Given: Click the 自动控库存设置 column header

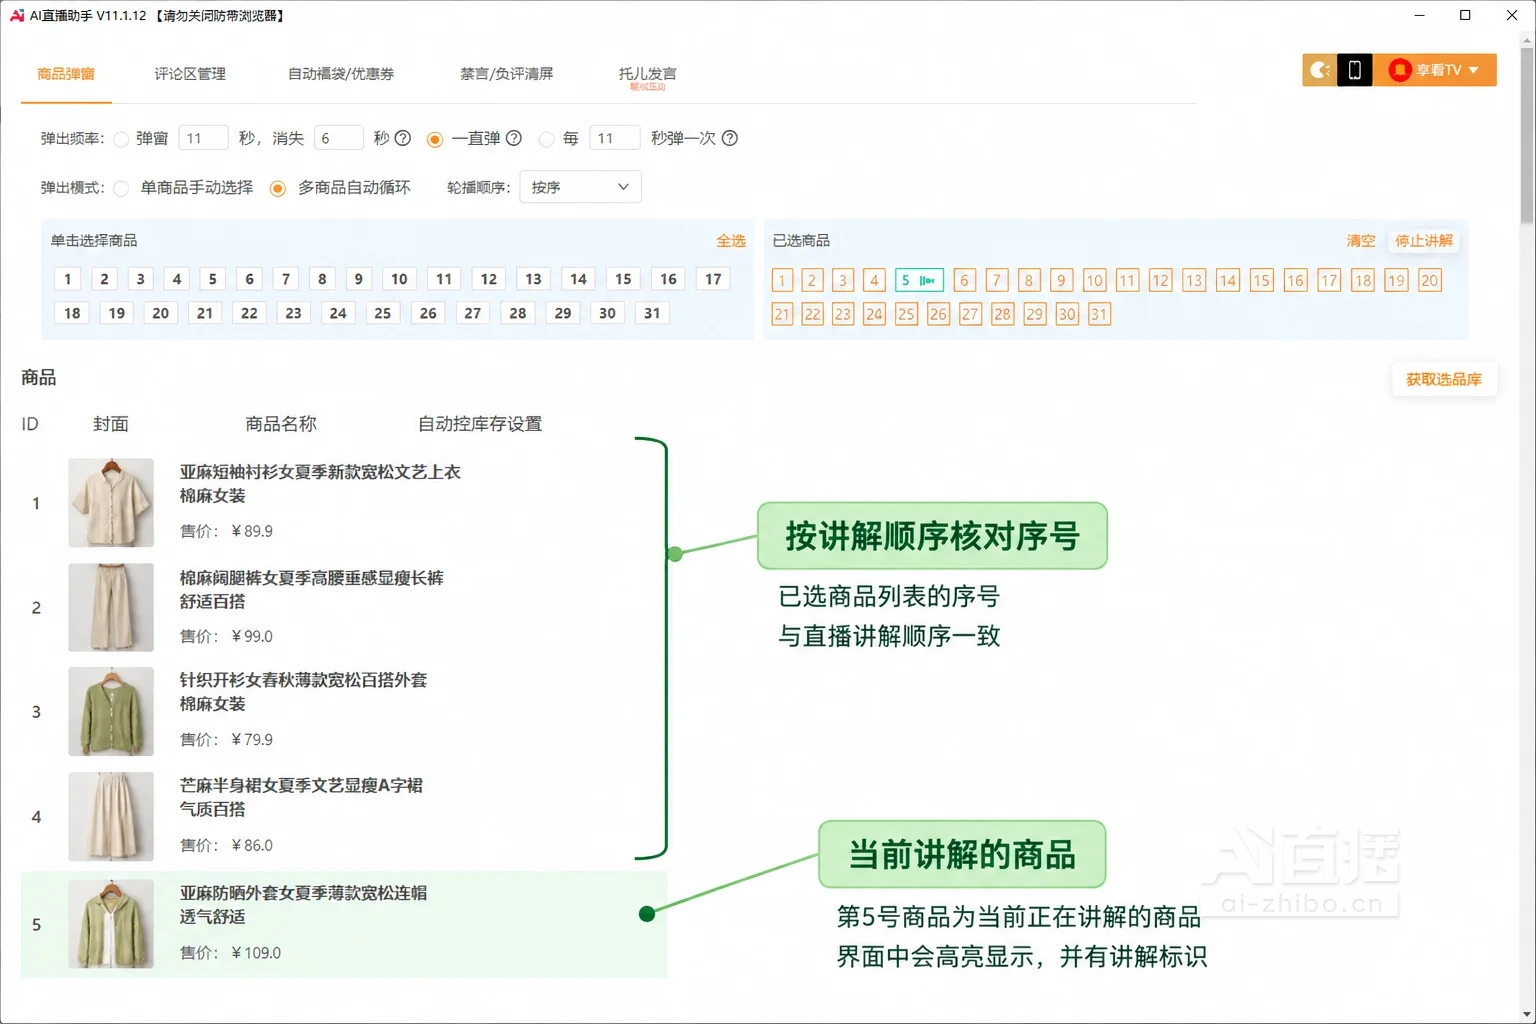Looking at the screenshot, I should pos(480,424).
